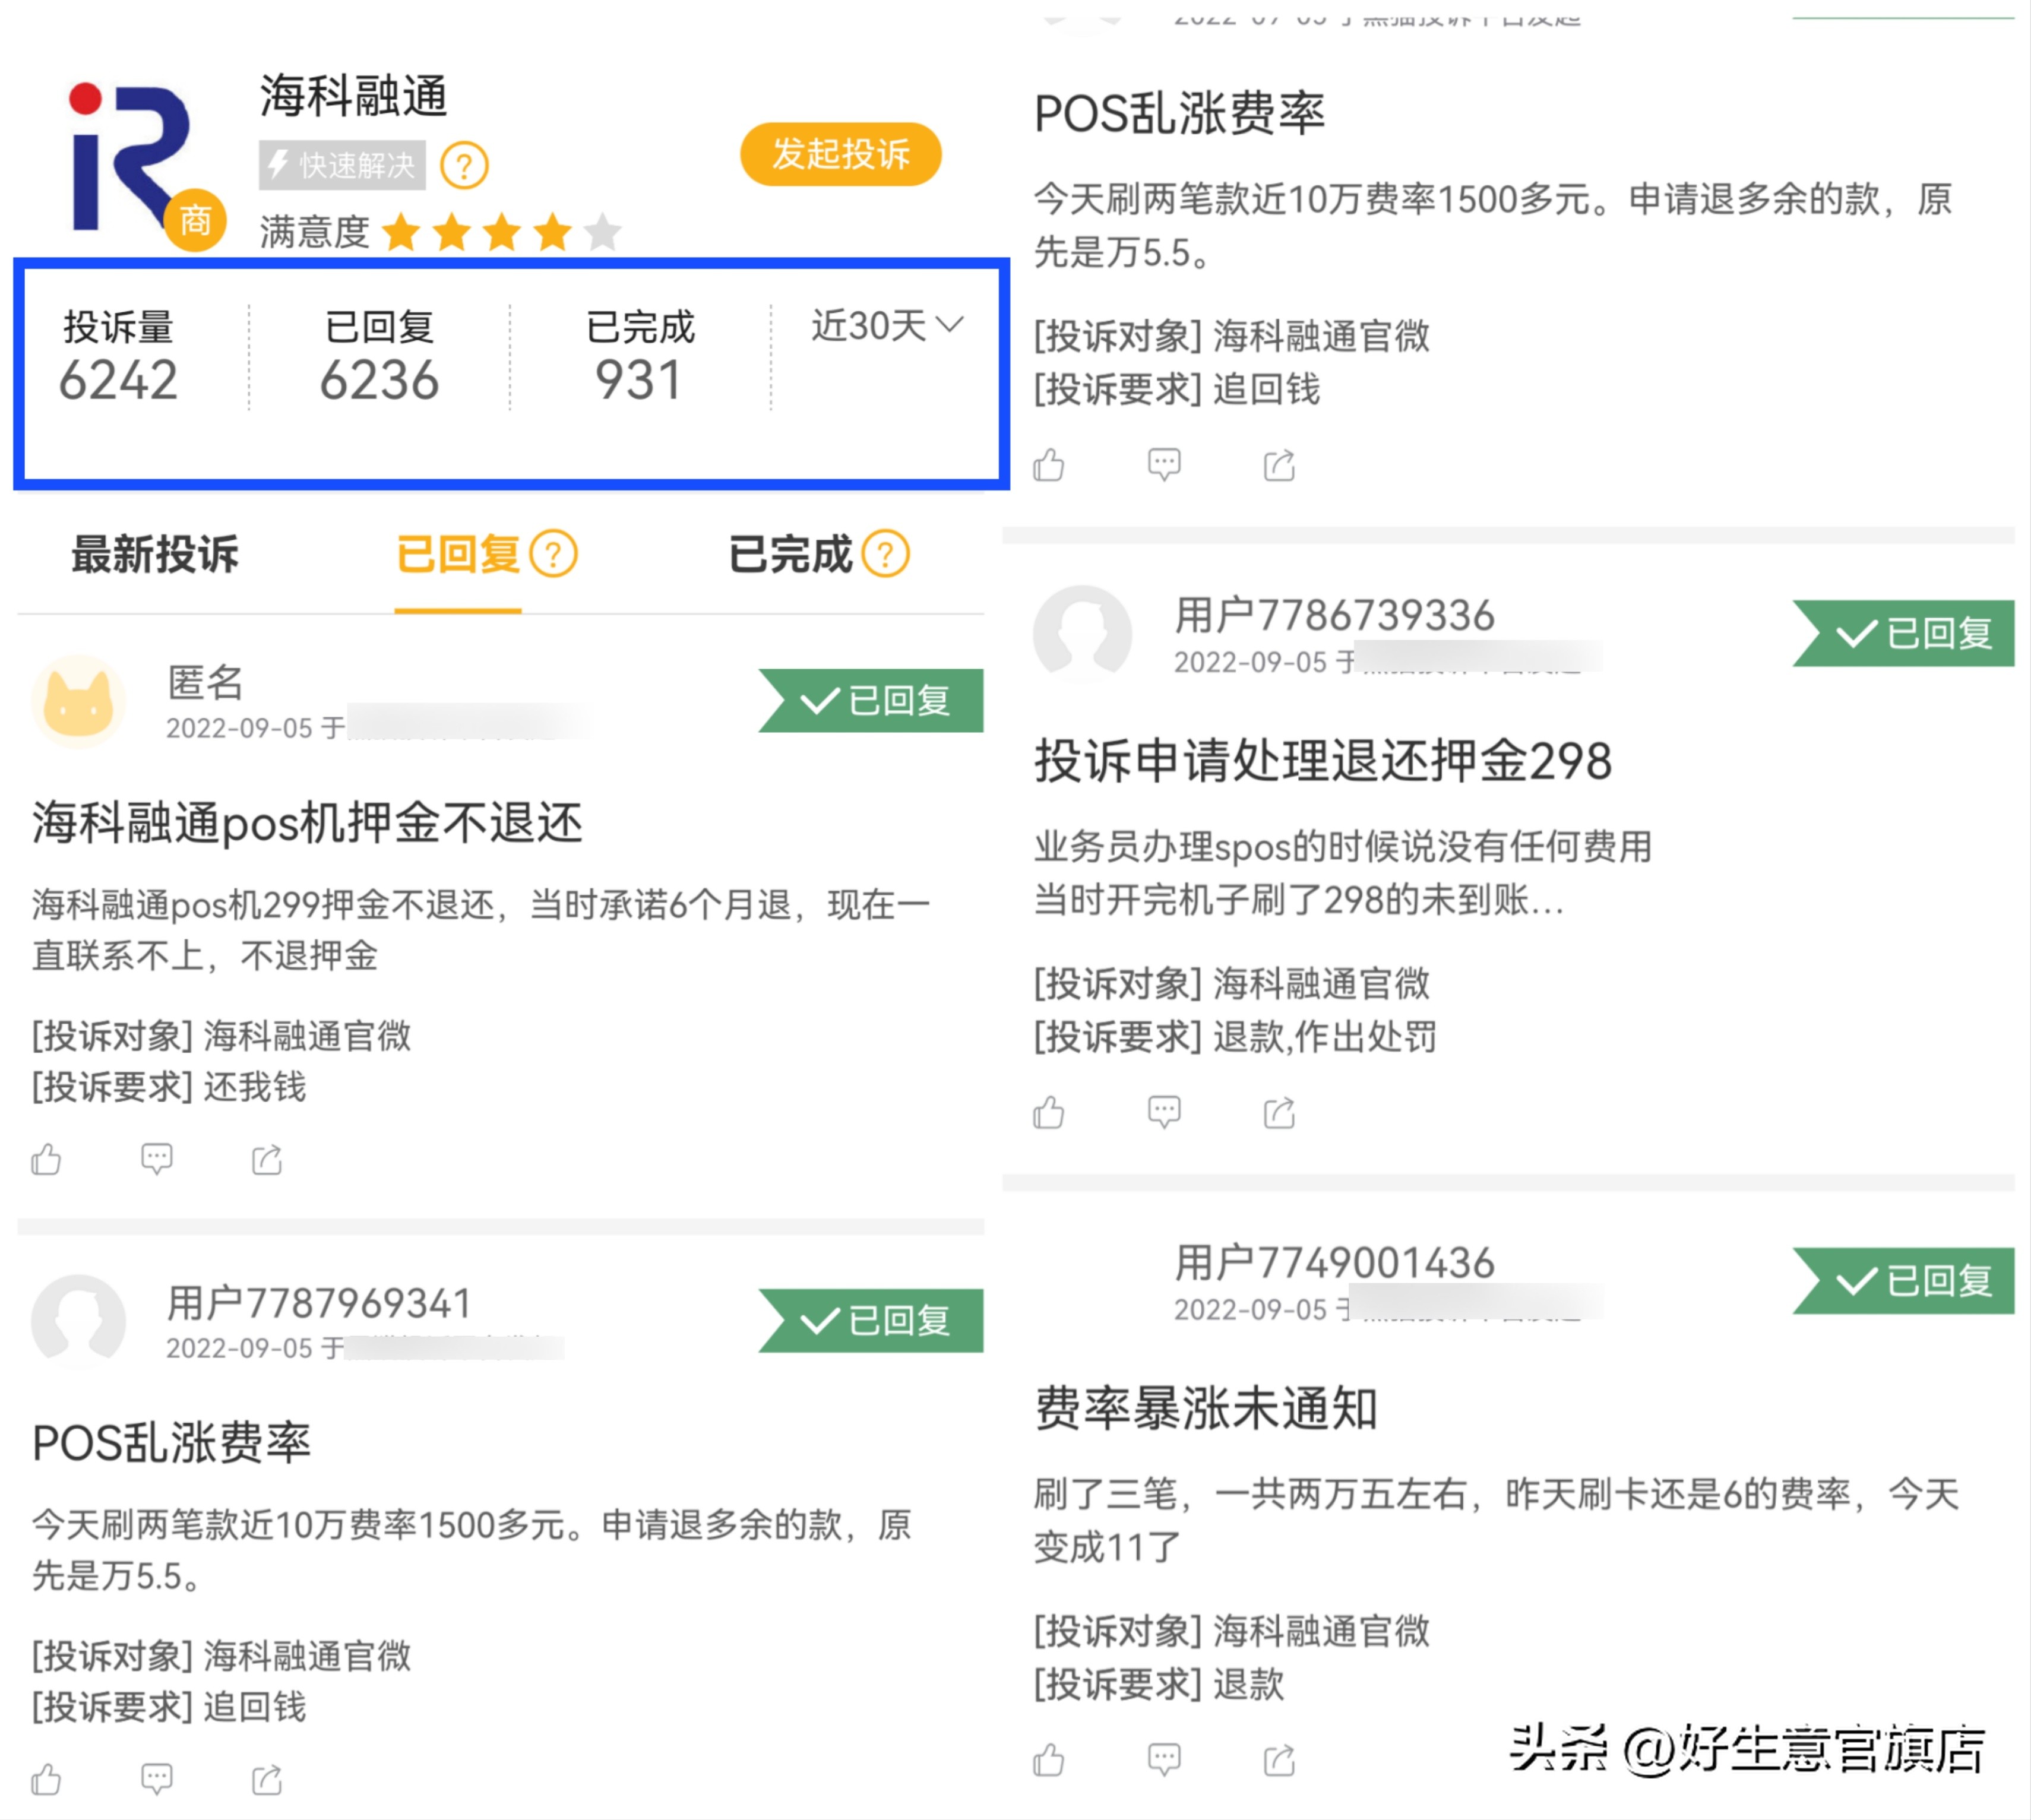Screen dimensions: 2031x1820
Task: Switch to the 已完成 tab
Action: (x=790, y=554)
